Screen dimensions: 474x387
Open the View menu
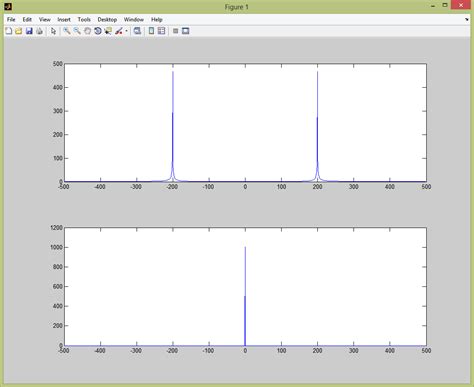[45, 19]
